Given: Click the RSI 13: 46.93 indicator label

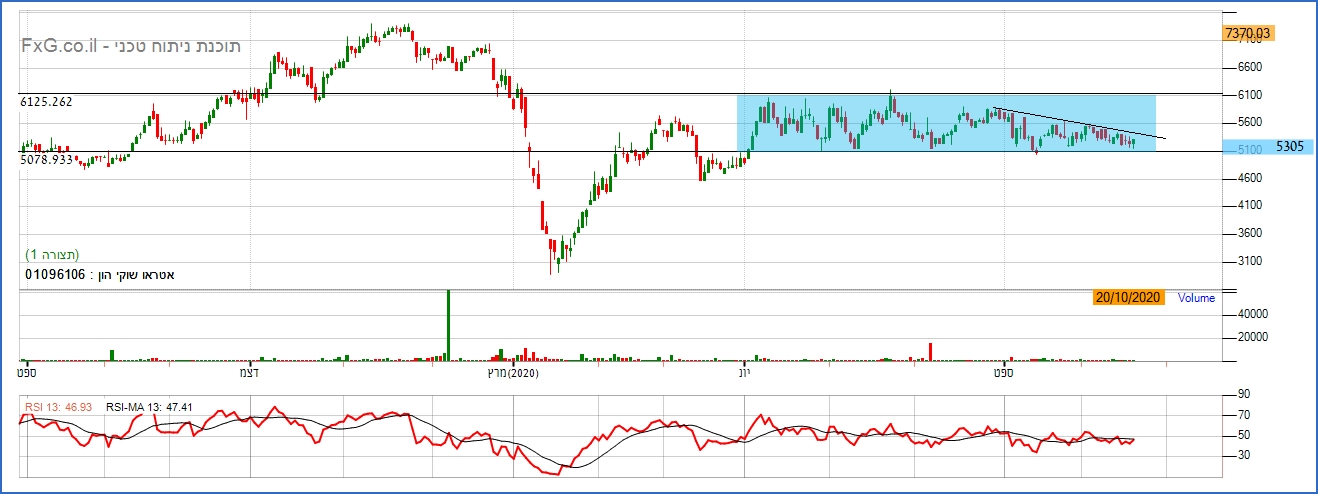Looking at the screenshot, I should pyautogui.click(x=59, y=407).
